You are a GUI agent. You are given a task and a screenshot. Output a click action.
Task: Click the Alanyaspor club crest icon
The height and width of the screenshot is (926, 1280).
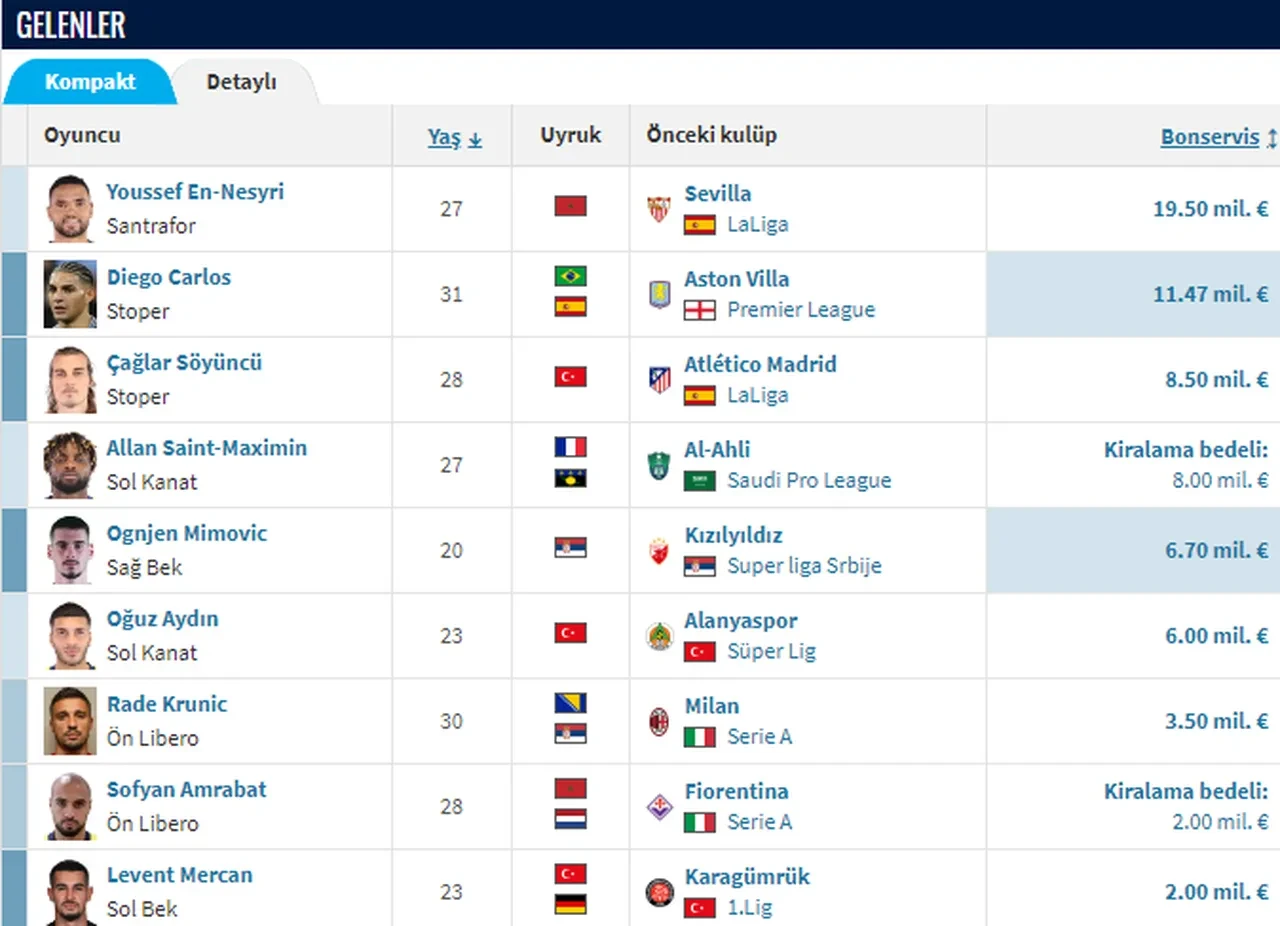(659, 636)
